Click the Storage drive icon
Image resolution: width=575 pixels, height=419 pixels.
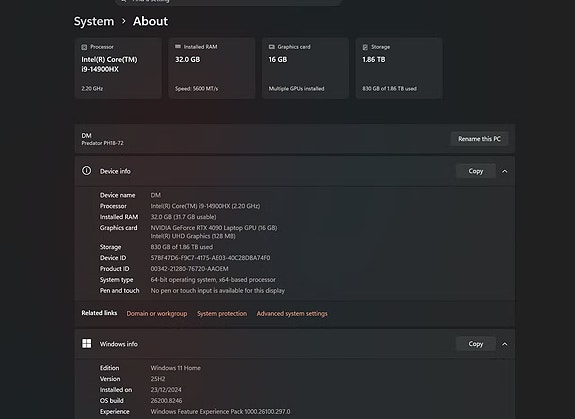click(x=365, y=47)
